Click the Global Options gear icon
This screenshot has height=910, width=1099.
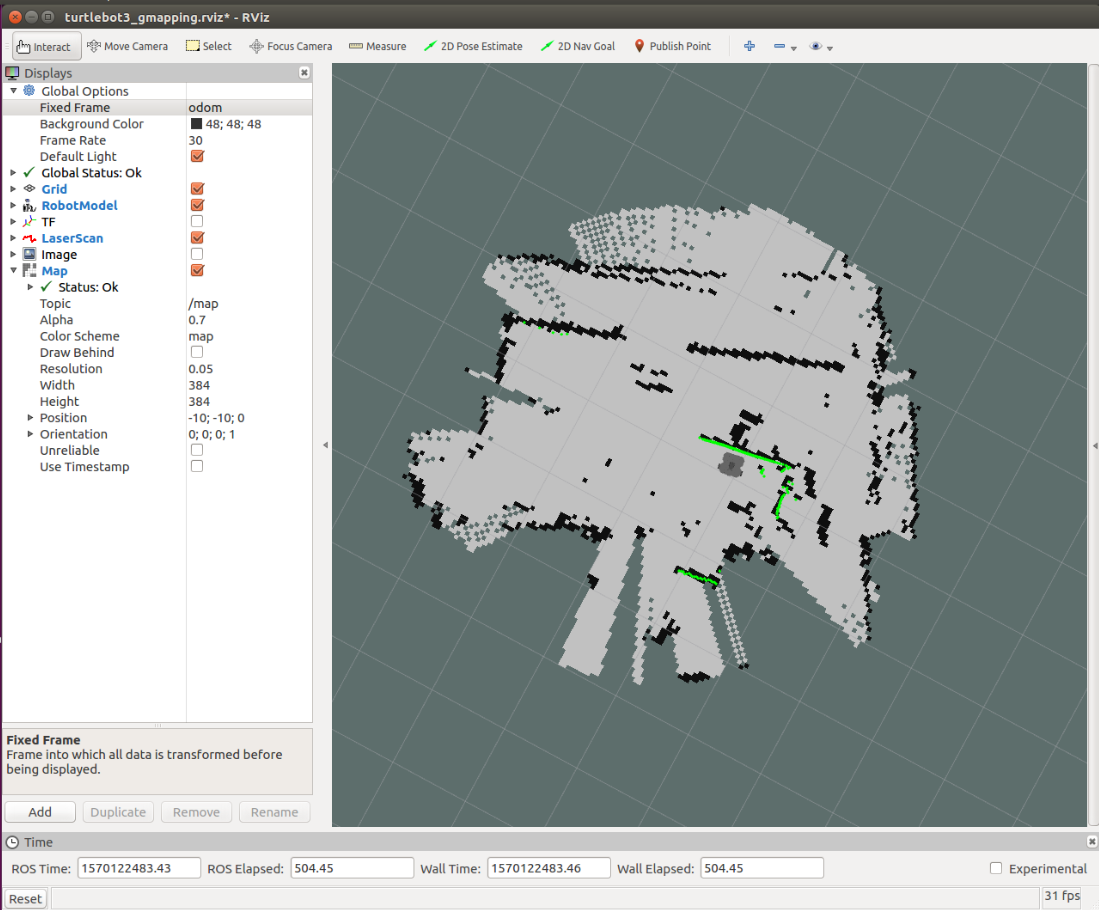(29, 90)
